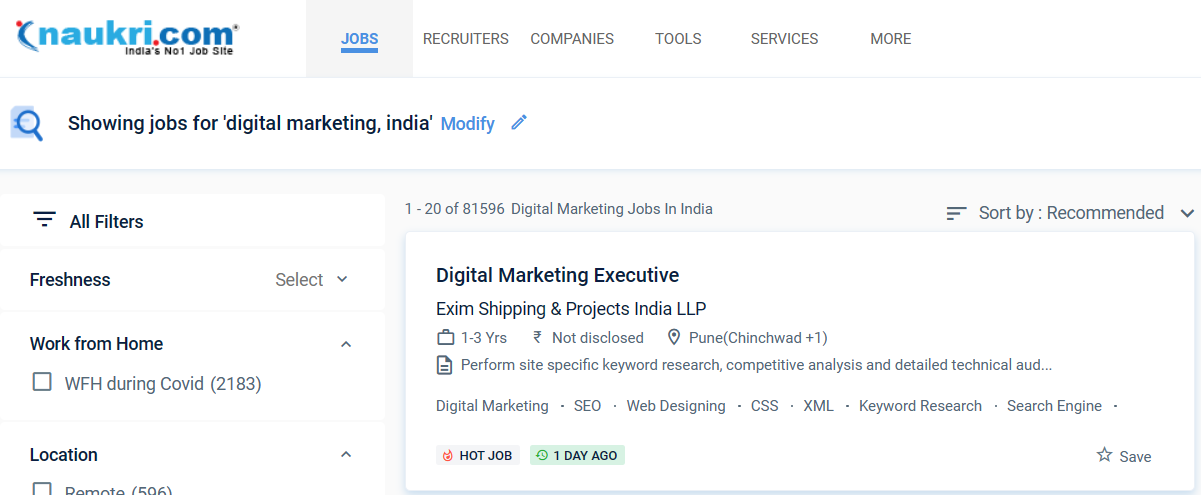Click the Naukri.com logo
The width and height of the screenshot is (1201, 495).
[x=127, y=38]
